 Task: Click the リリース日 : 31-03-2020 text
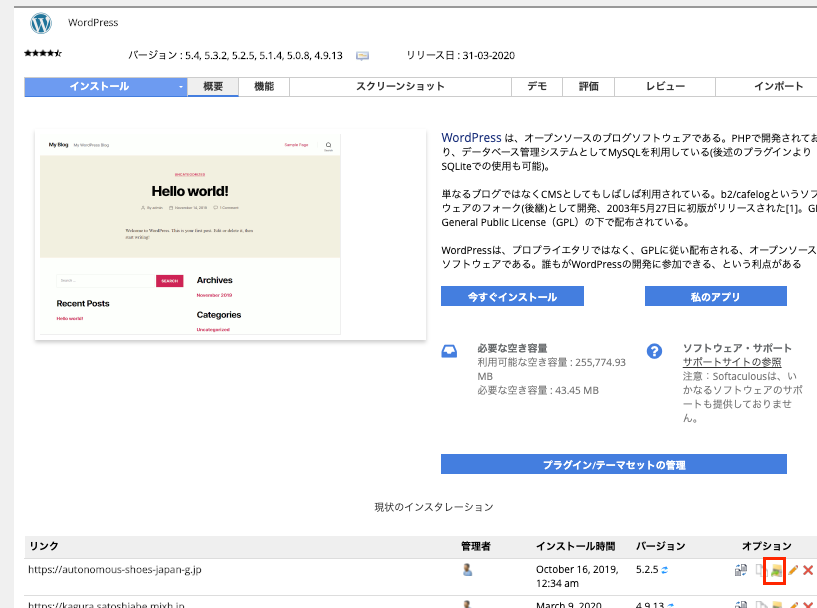(461, 56)
